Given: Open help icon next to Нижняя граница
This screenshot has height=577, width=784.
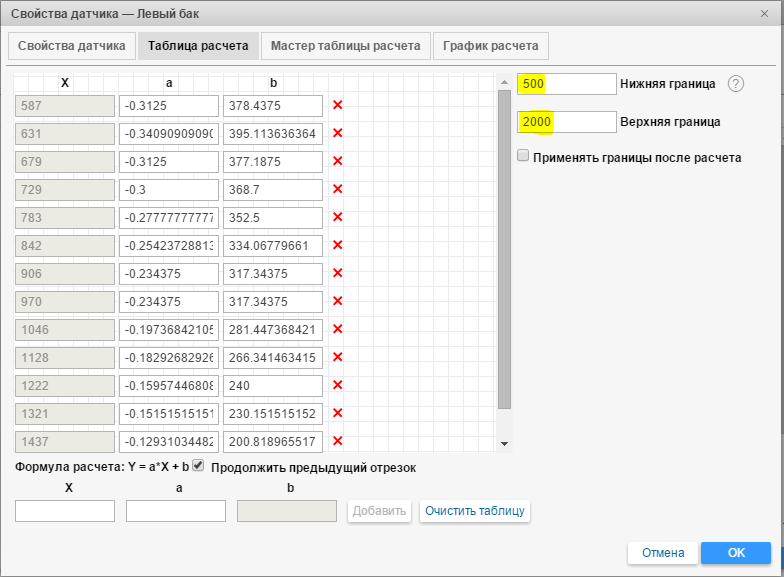Looking at the screenshot, I should point(736,84).
